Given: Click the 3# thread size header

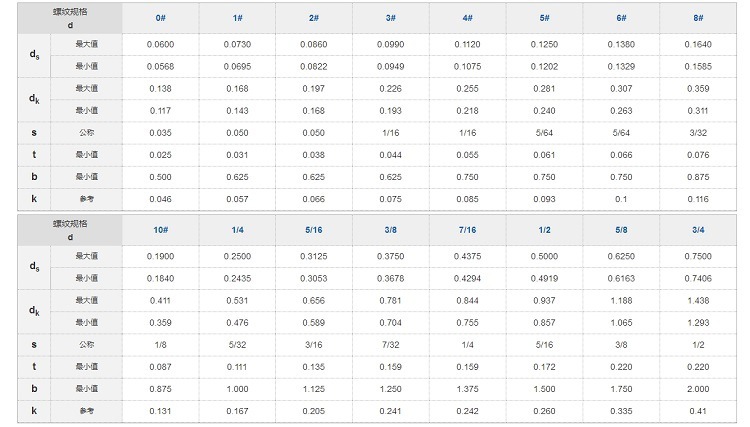Looking at the screenshot, I should click(x=391, y=18).
